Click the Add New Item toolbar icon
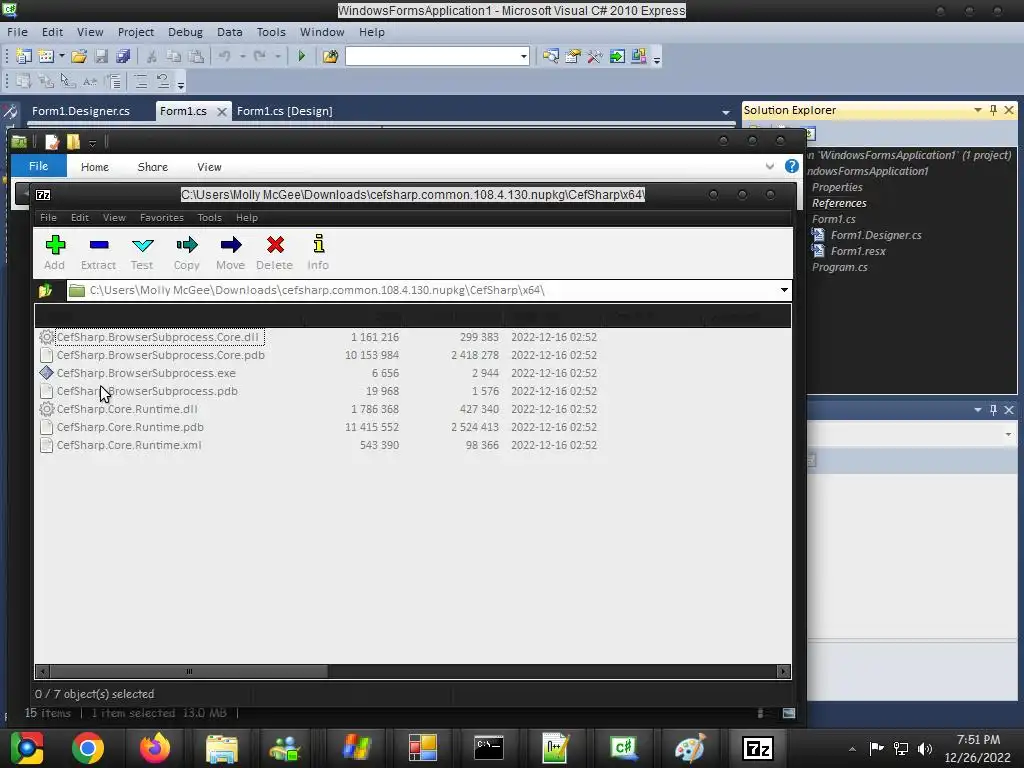The image size is (1024, 768). 45,56
